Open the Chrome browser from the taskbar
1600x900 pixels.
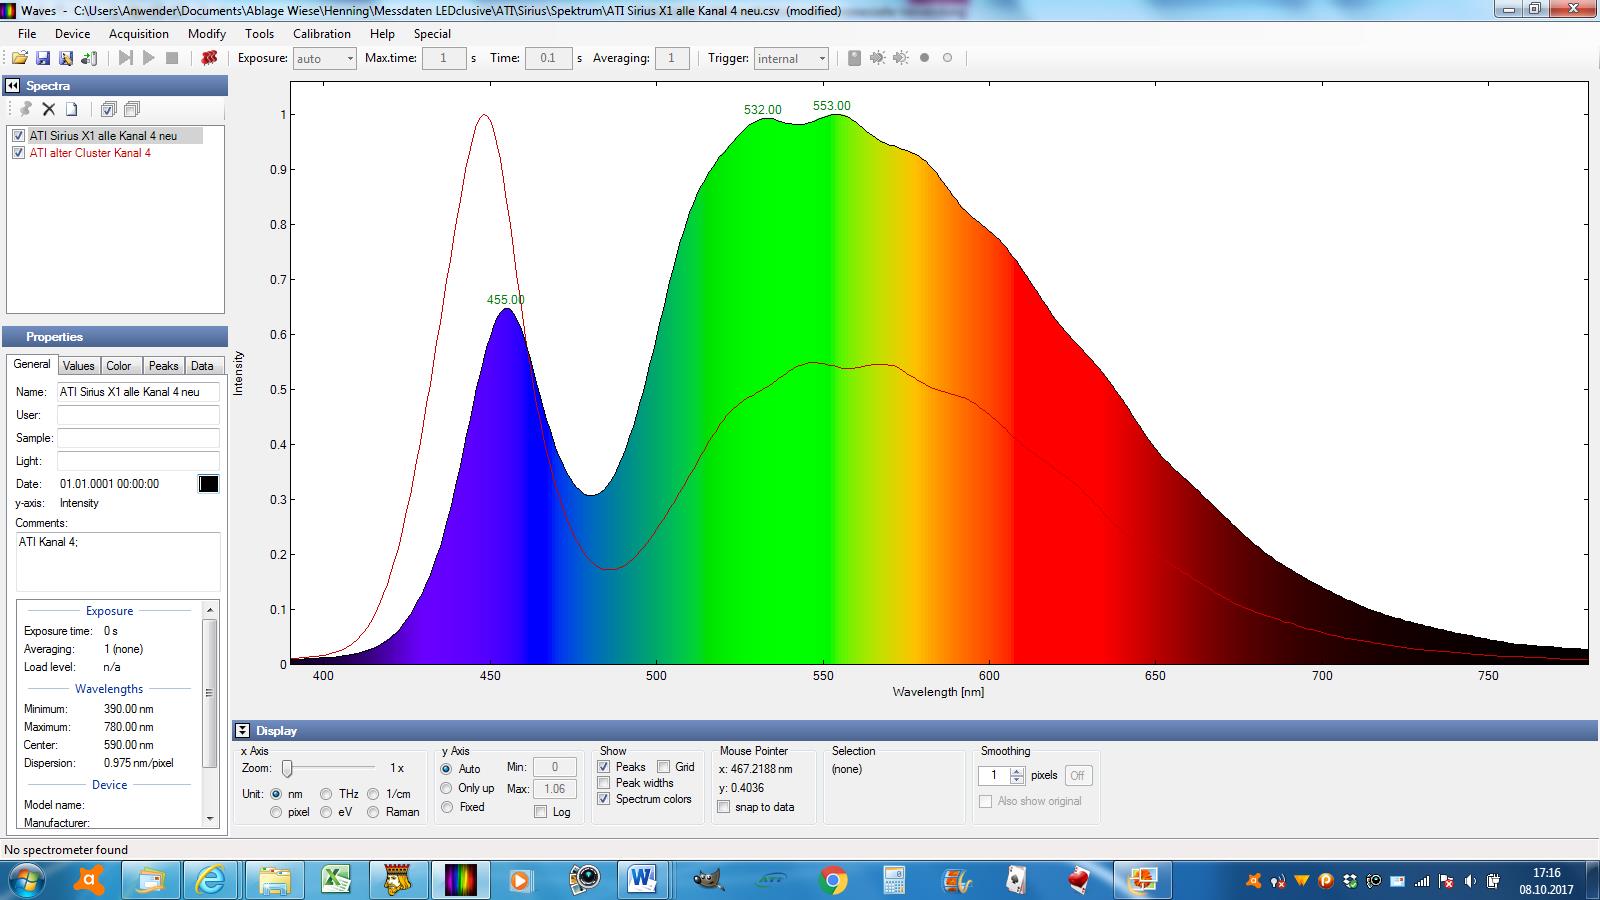point(832,880)
